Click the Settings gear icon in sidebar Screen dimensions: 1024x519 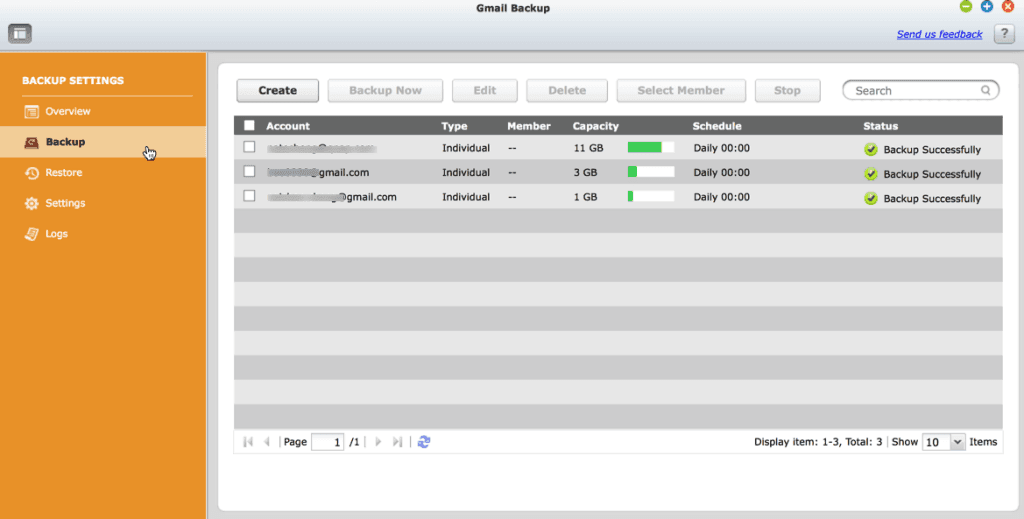31,203
